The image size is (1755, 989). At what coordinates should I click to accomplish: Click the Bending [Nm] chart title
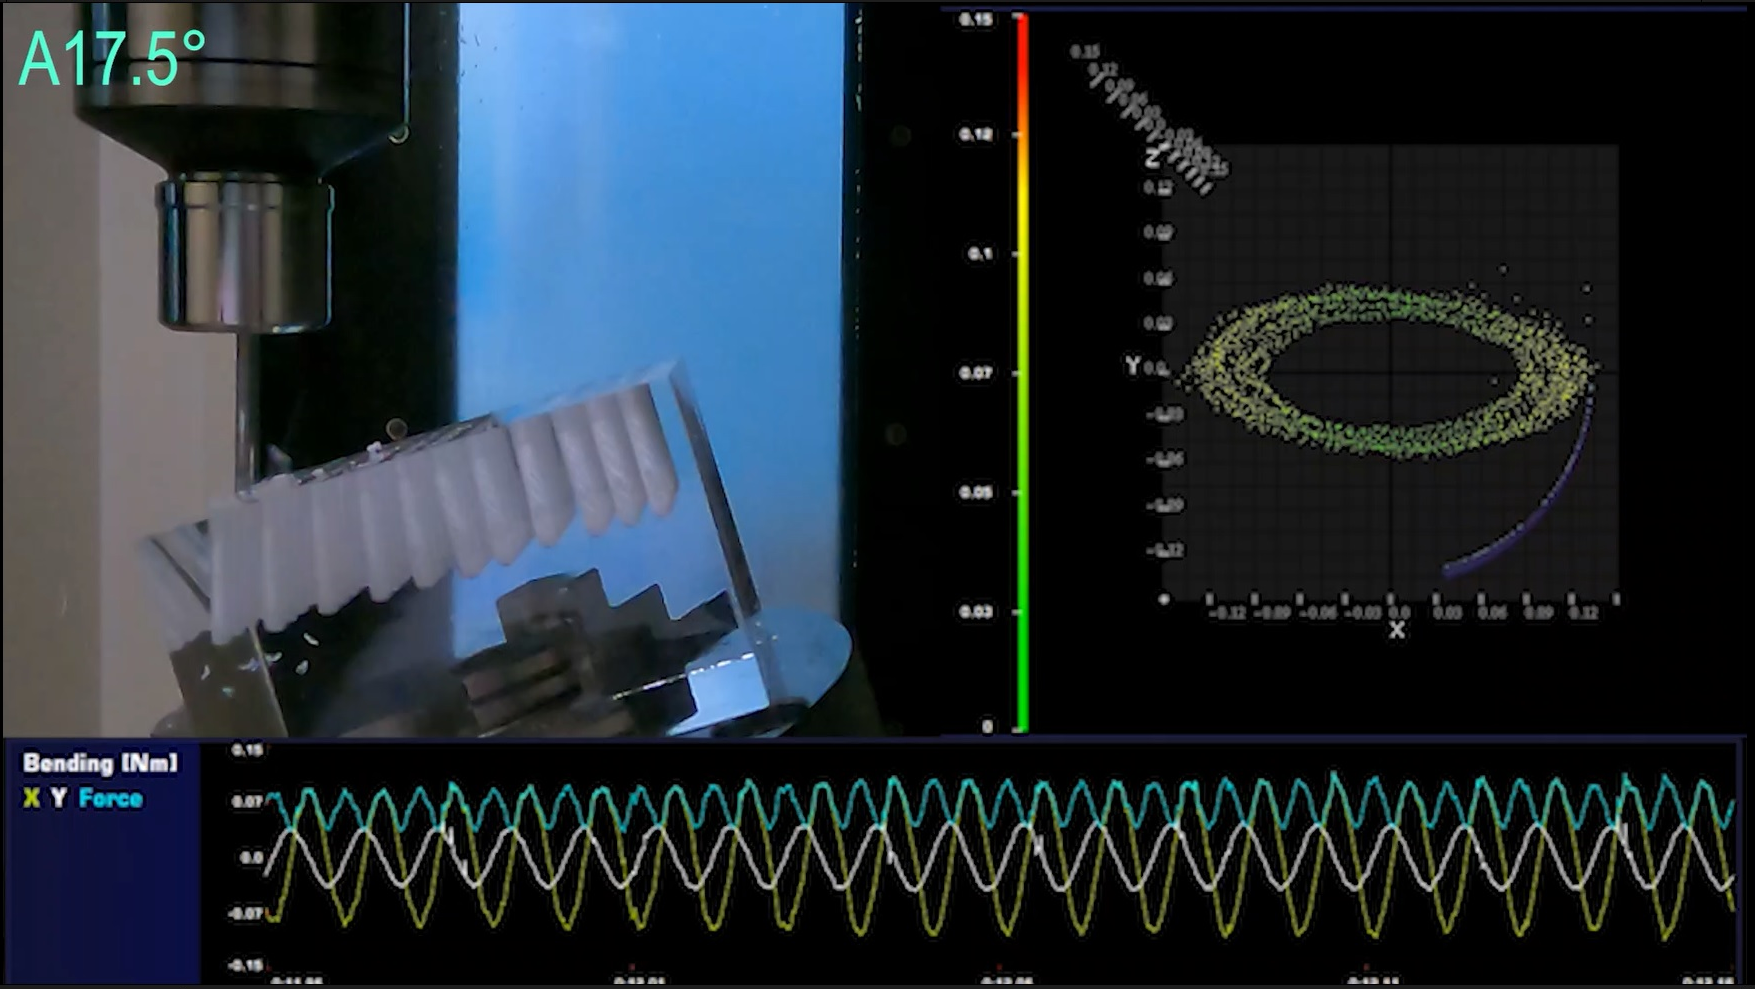(x=100, y=764)
